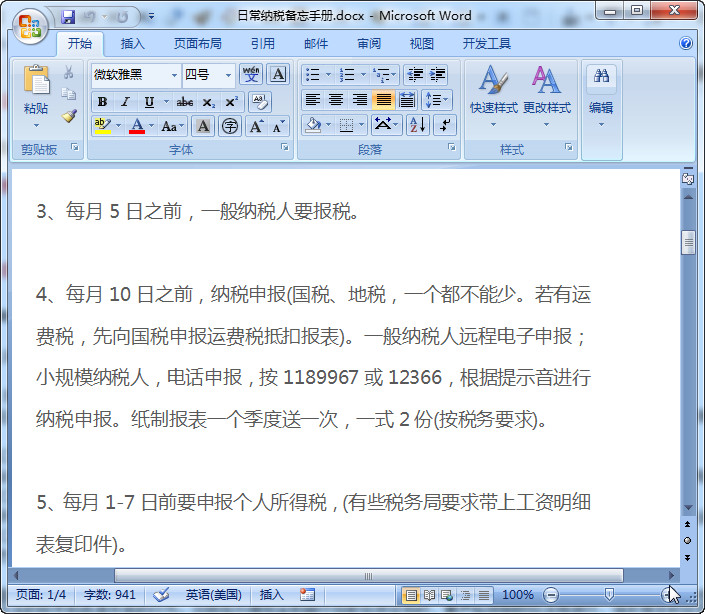This screenshot has height=614, width=705.
Task: Apply character border with boxed A icon
Action: click(x=278, y=74)
